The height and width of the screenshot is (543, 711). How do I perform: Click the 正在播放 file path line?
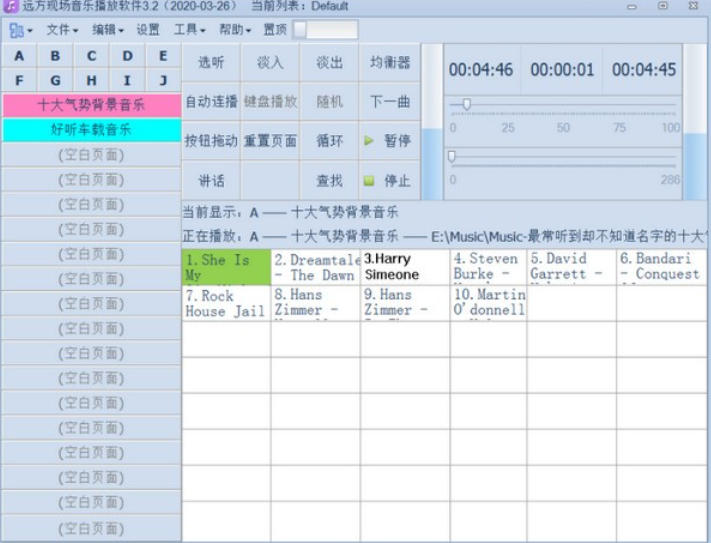pos(444,236)
